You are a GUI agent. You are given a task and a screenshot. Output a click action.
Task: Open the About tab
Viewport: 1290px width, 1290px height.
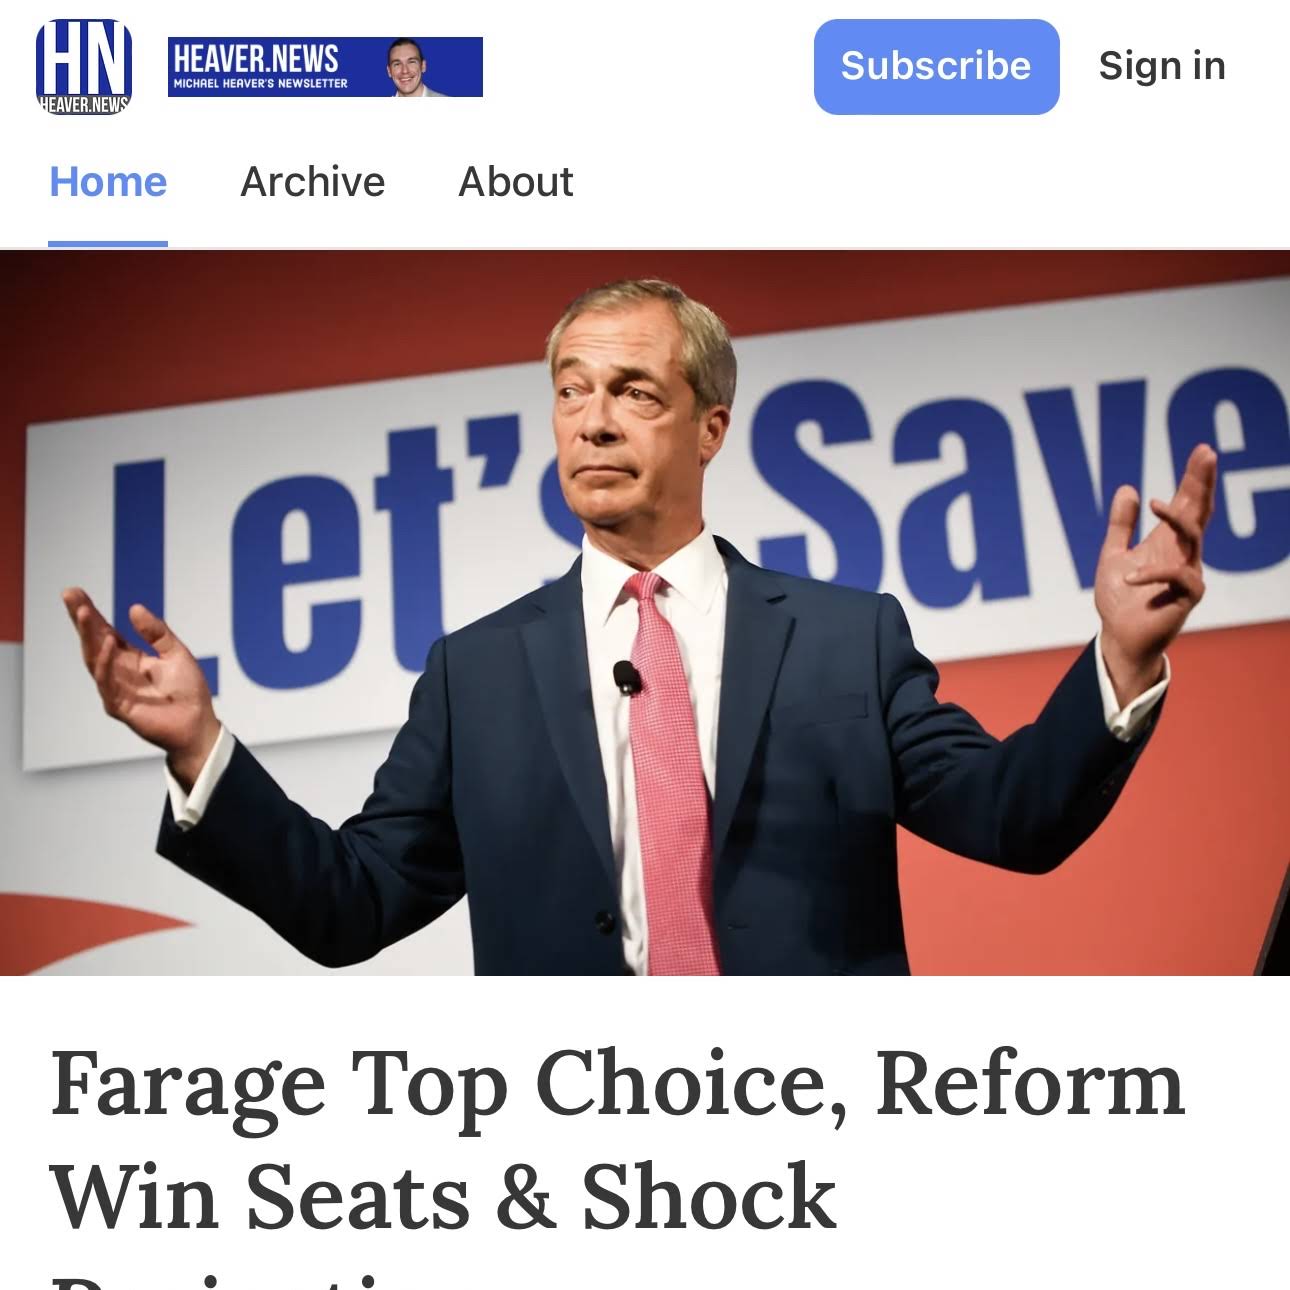click(x=515, y=182)
